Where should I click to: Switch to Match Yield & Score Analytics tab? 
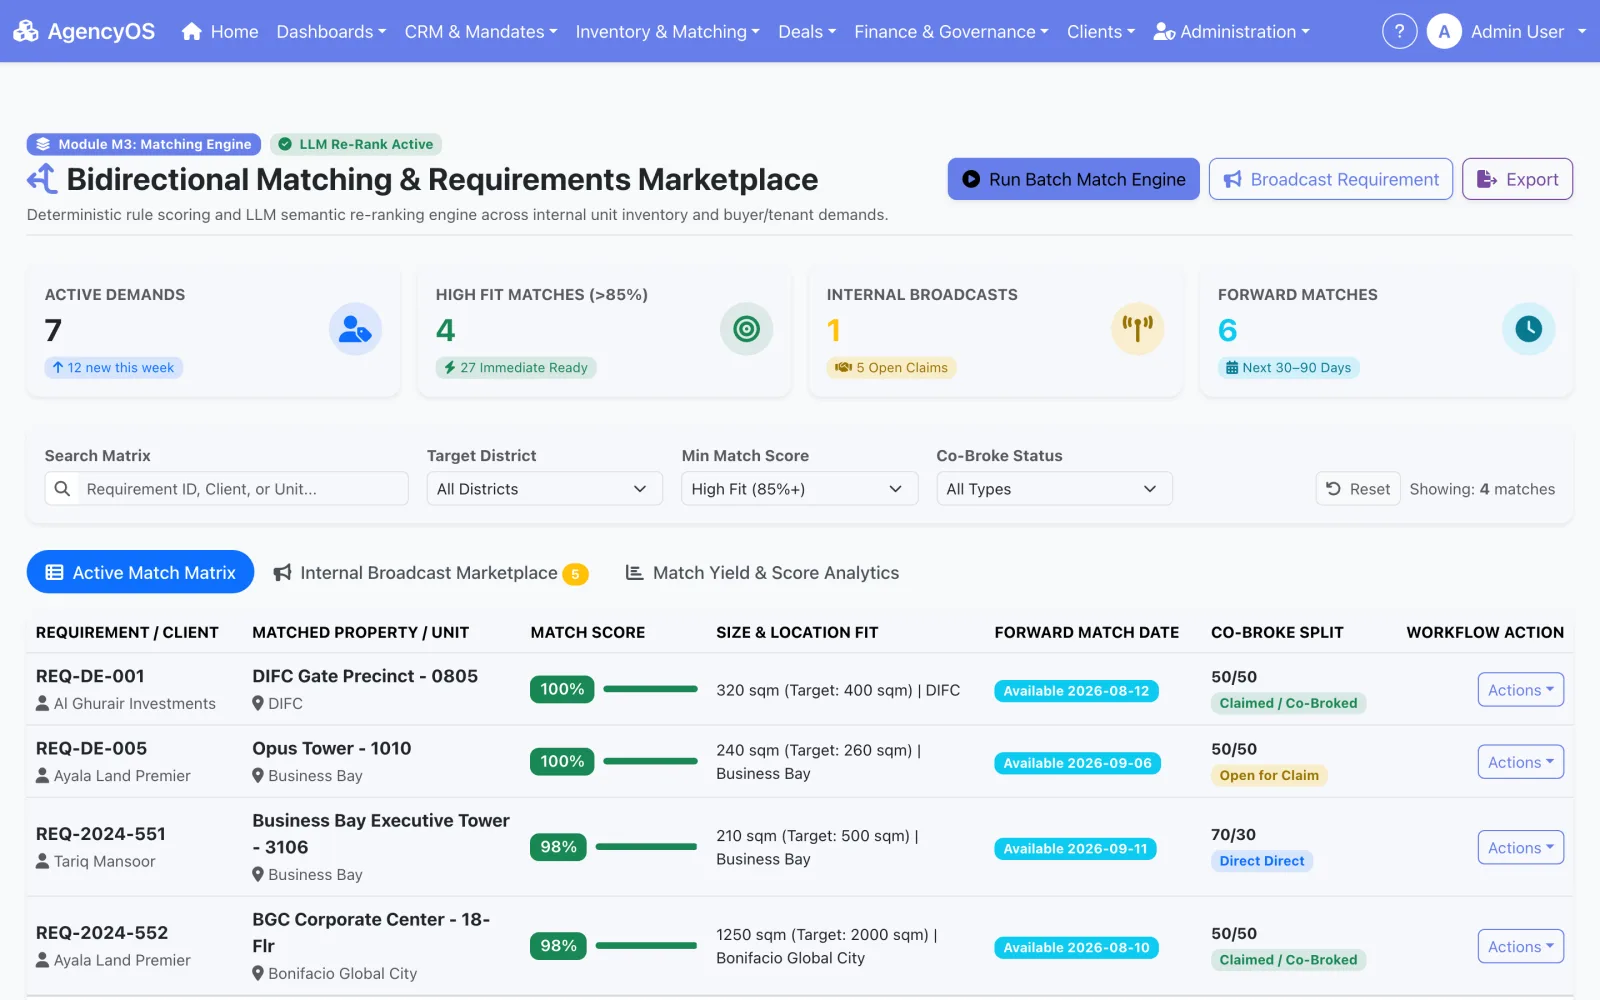pos(762,573)
